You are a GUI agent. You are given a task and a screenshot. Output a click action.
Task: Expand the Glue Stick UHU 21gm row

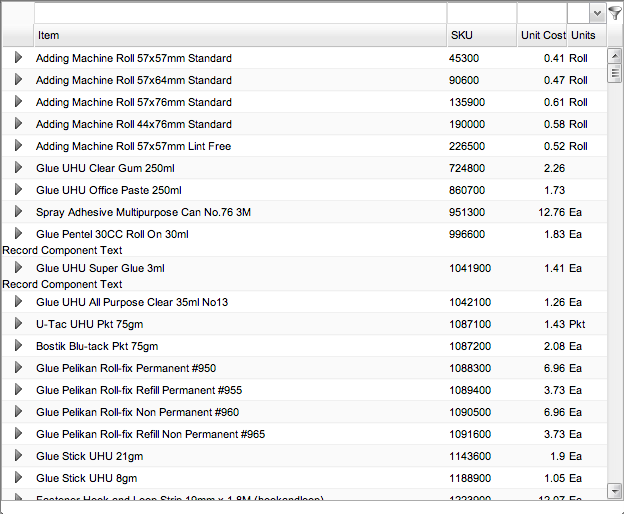pos(18,456)
